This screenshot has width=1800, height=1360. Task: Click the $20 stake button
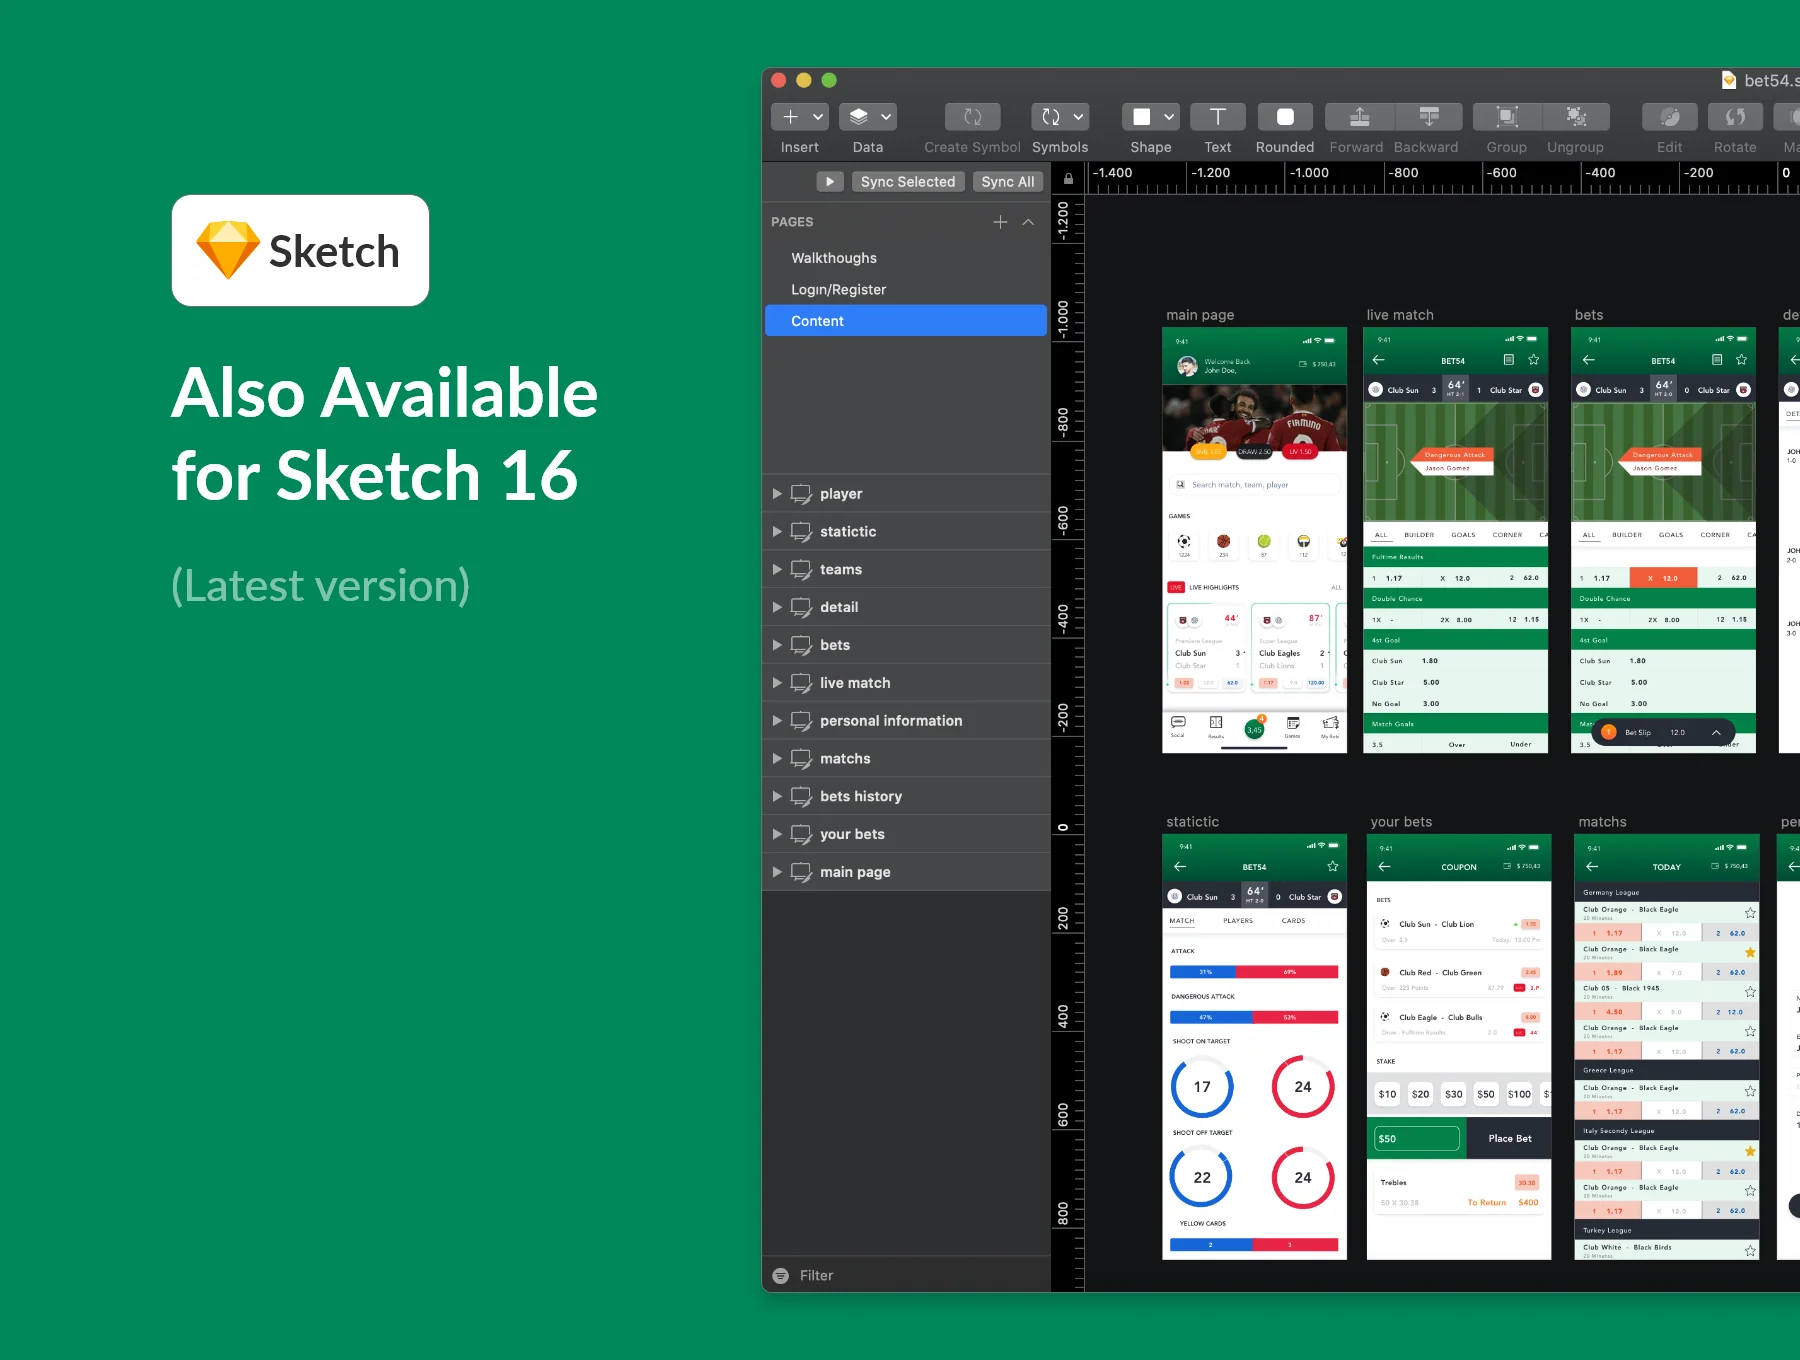click(1420, 1094)
